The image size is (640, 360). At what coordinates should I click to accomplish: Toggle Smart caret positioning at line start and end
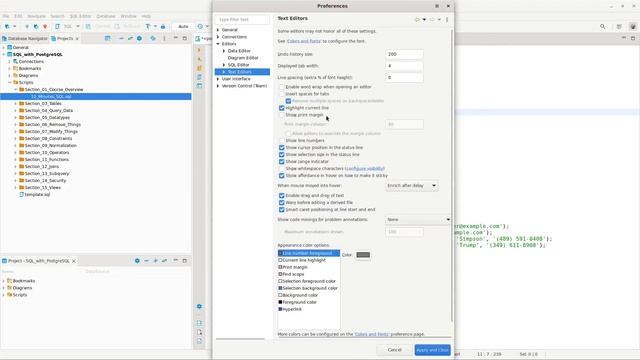(282, 210)
